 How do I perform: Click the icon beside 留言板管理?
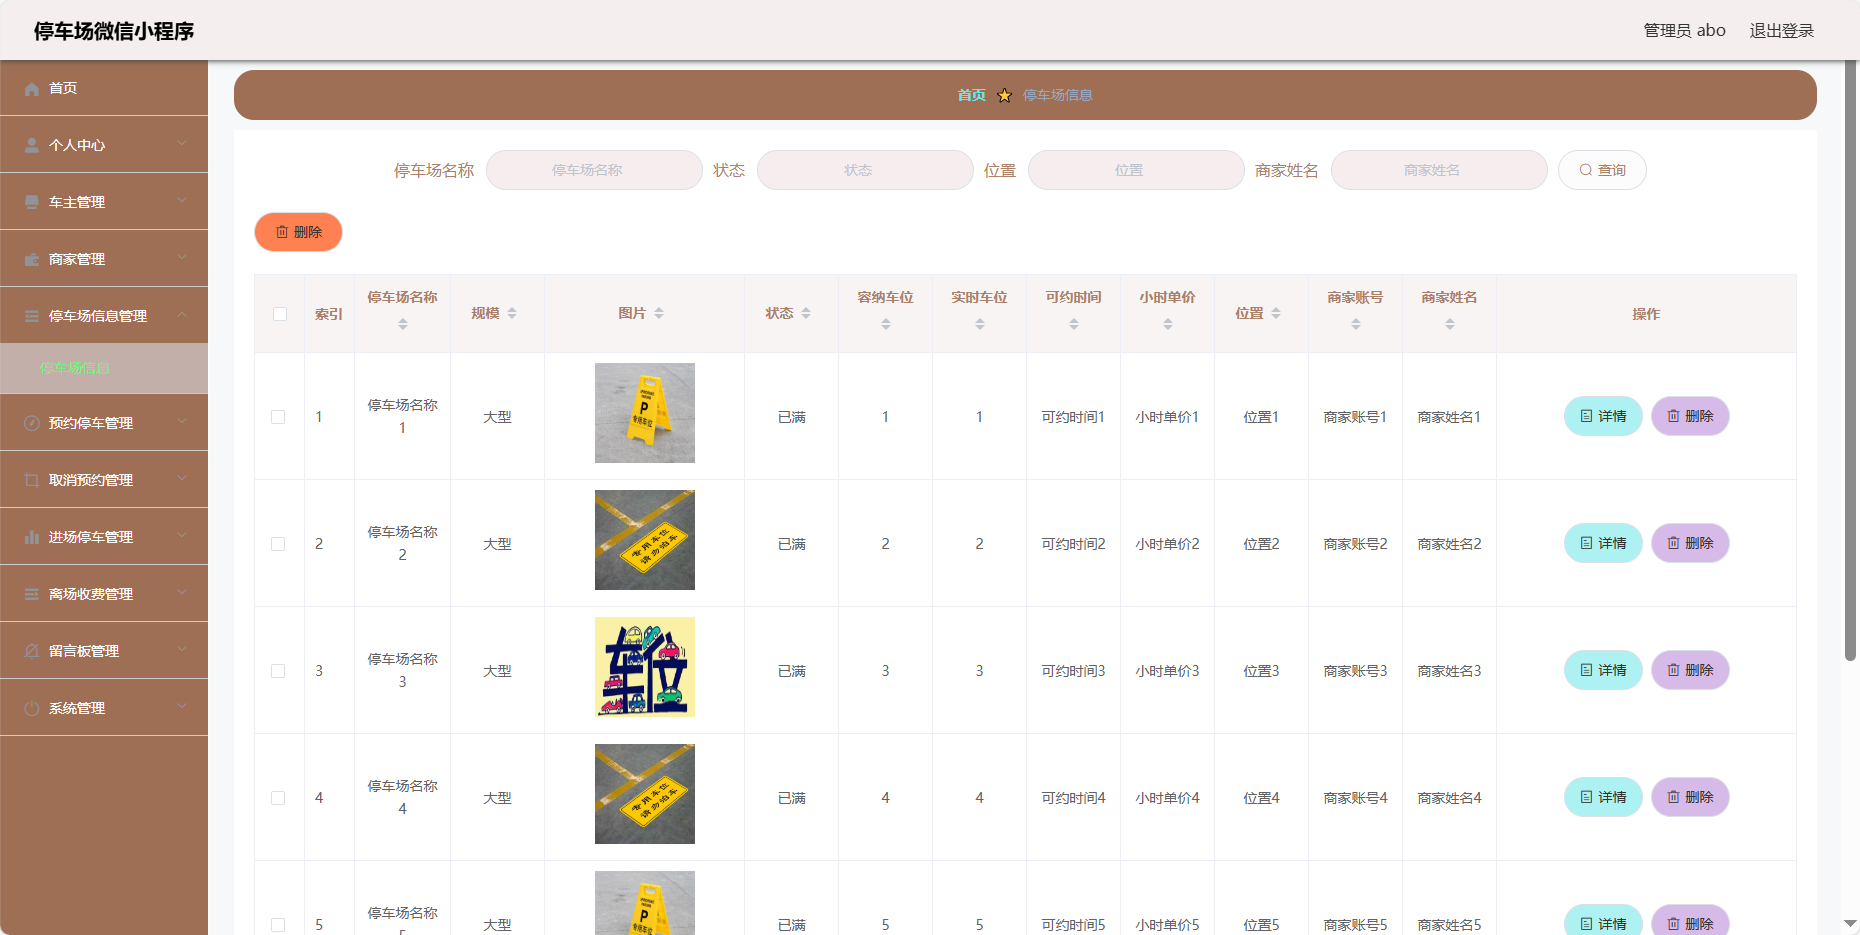32,652
